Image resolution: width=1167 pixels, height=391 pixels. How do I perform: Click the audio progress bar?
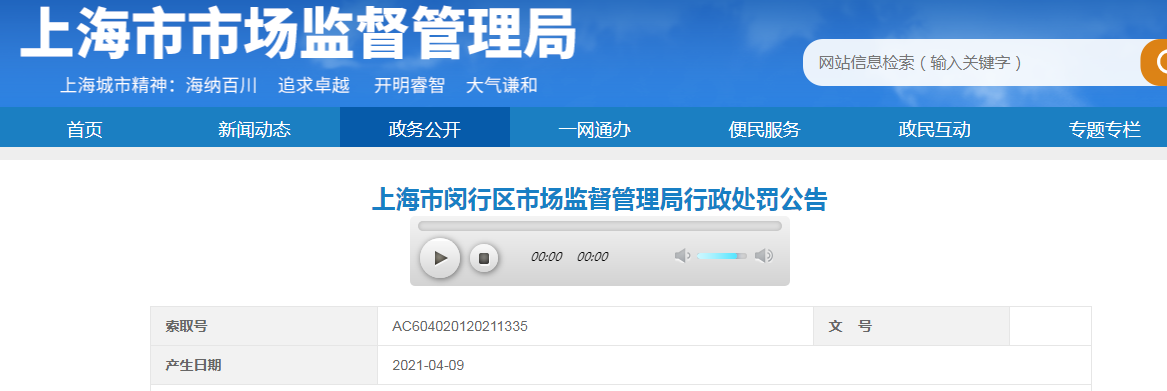600,226
